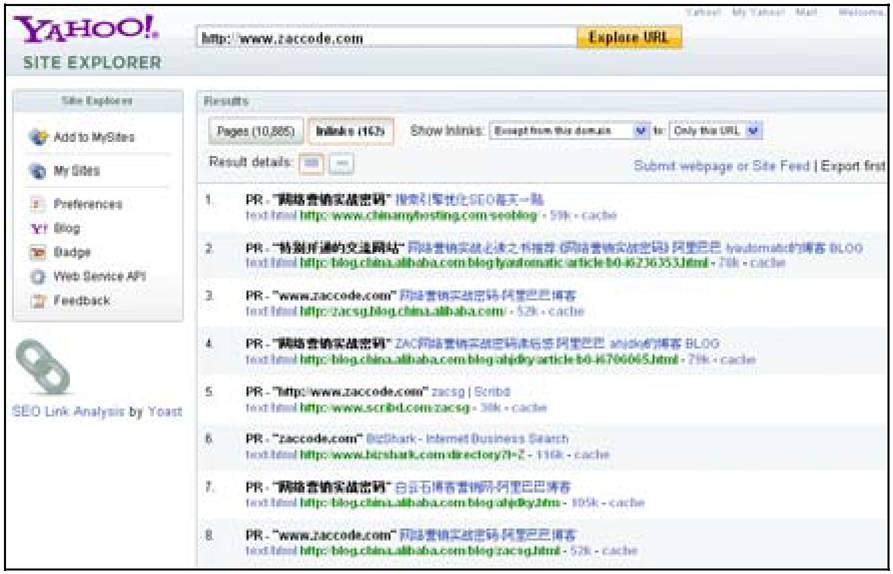Open the 'Only this URL' dropdown
The width and height of the screenshot is (893, 574).
[715, 131]
